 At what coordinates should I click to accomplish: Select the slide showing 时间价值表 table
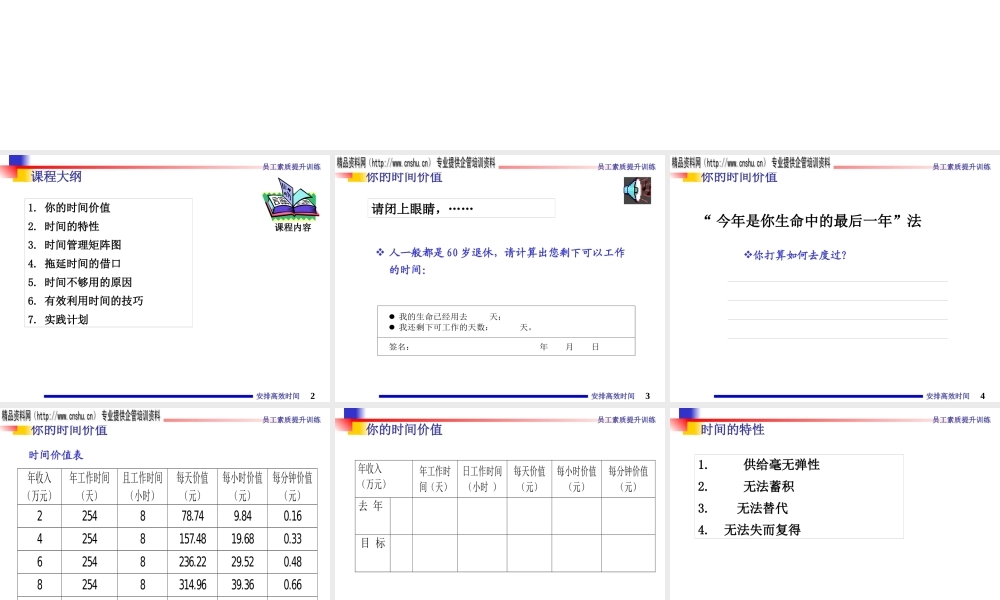[165, 504]
